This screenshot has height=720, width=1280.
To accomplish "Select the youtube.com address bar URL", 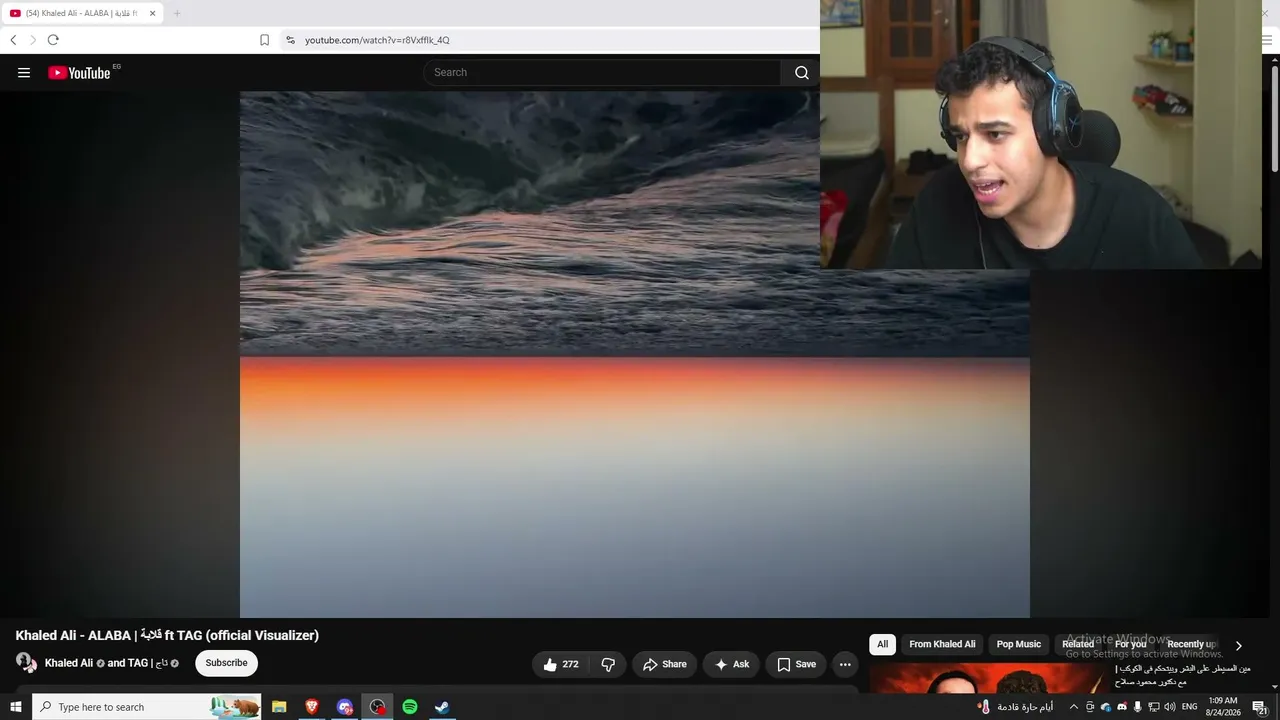I will 377,40.
